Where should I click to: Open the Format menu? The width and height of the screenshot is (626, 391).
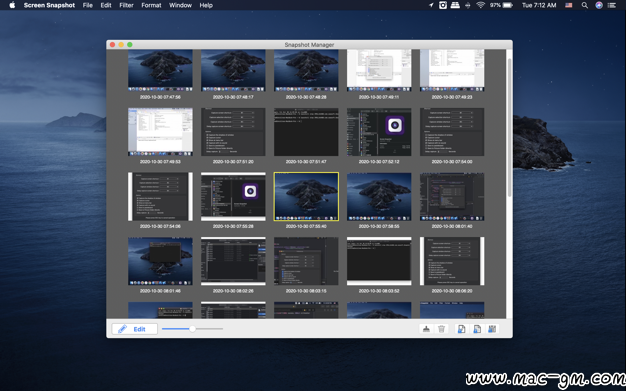tap(151, 5)
